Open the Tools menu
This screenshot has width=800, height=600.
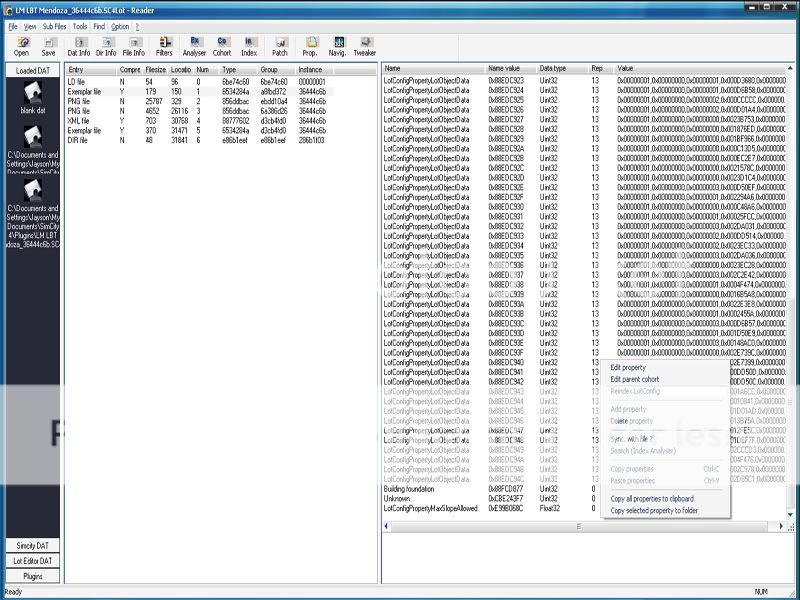[x=80, y=26]
